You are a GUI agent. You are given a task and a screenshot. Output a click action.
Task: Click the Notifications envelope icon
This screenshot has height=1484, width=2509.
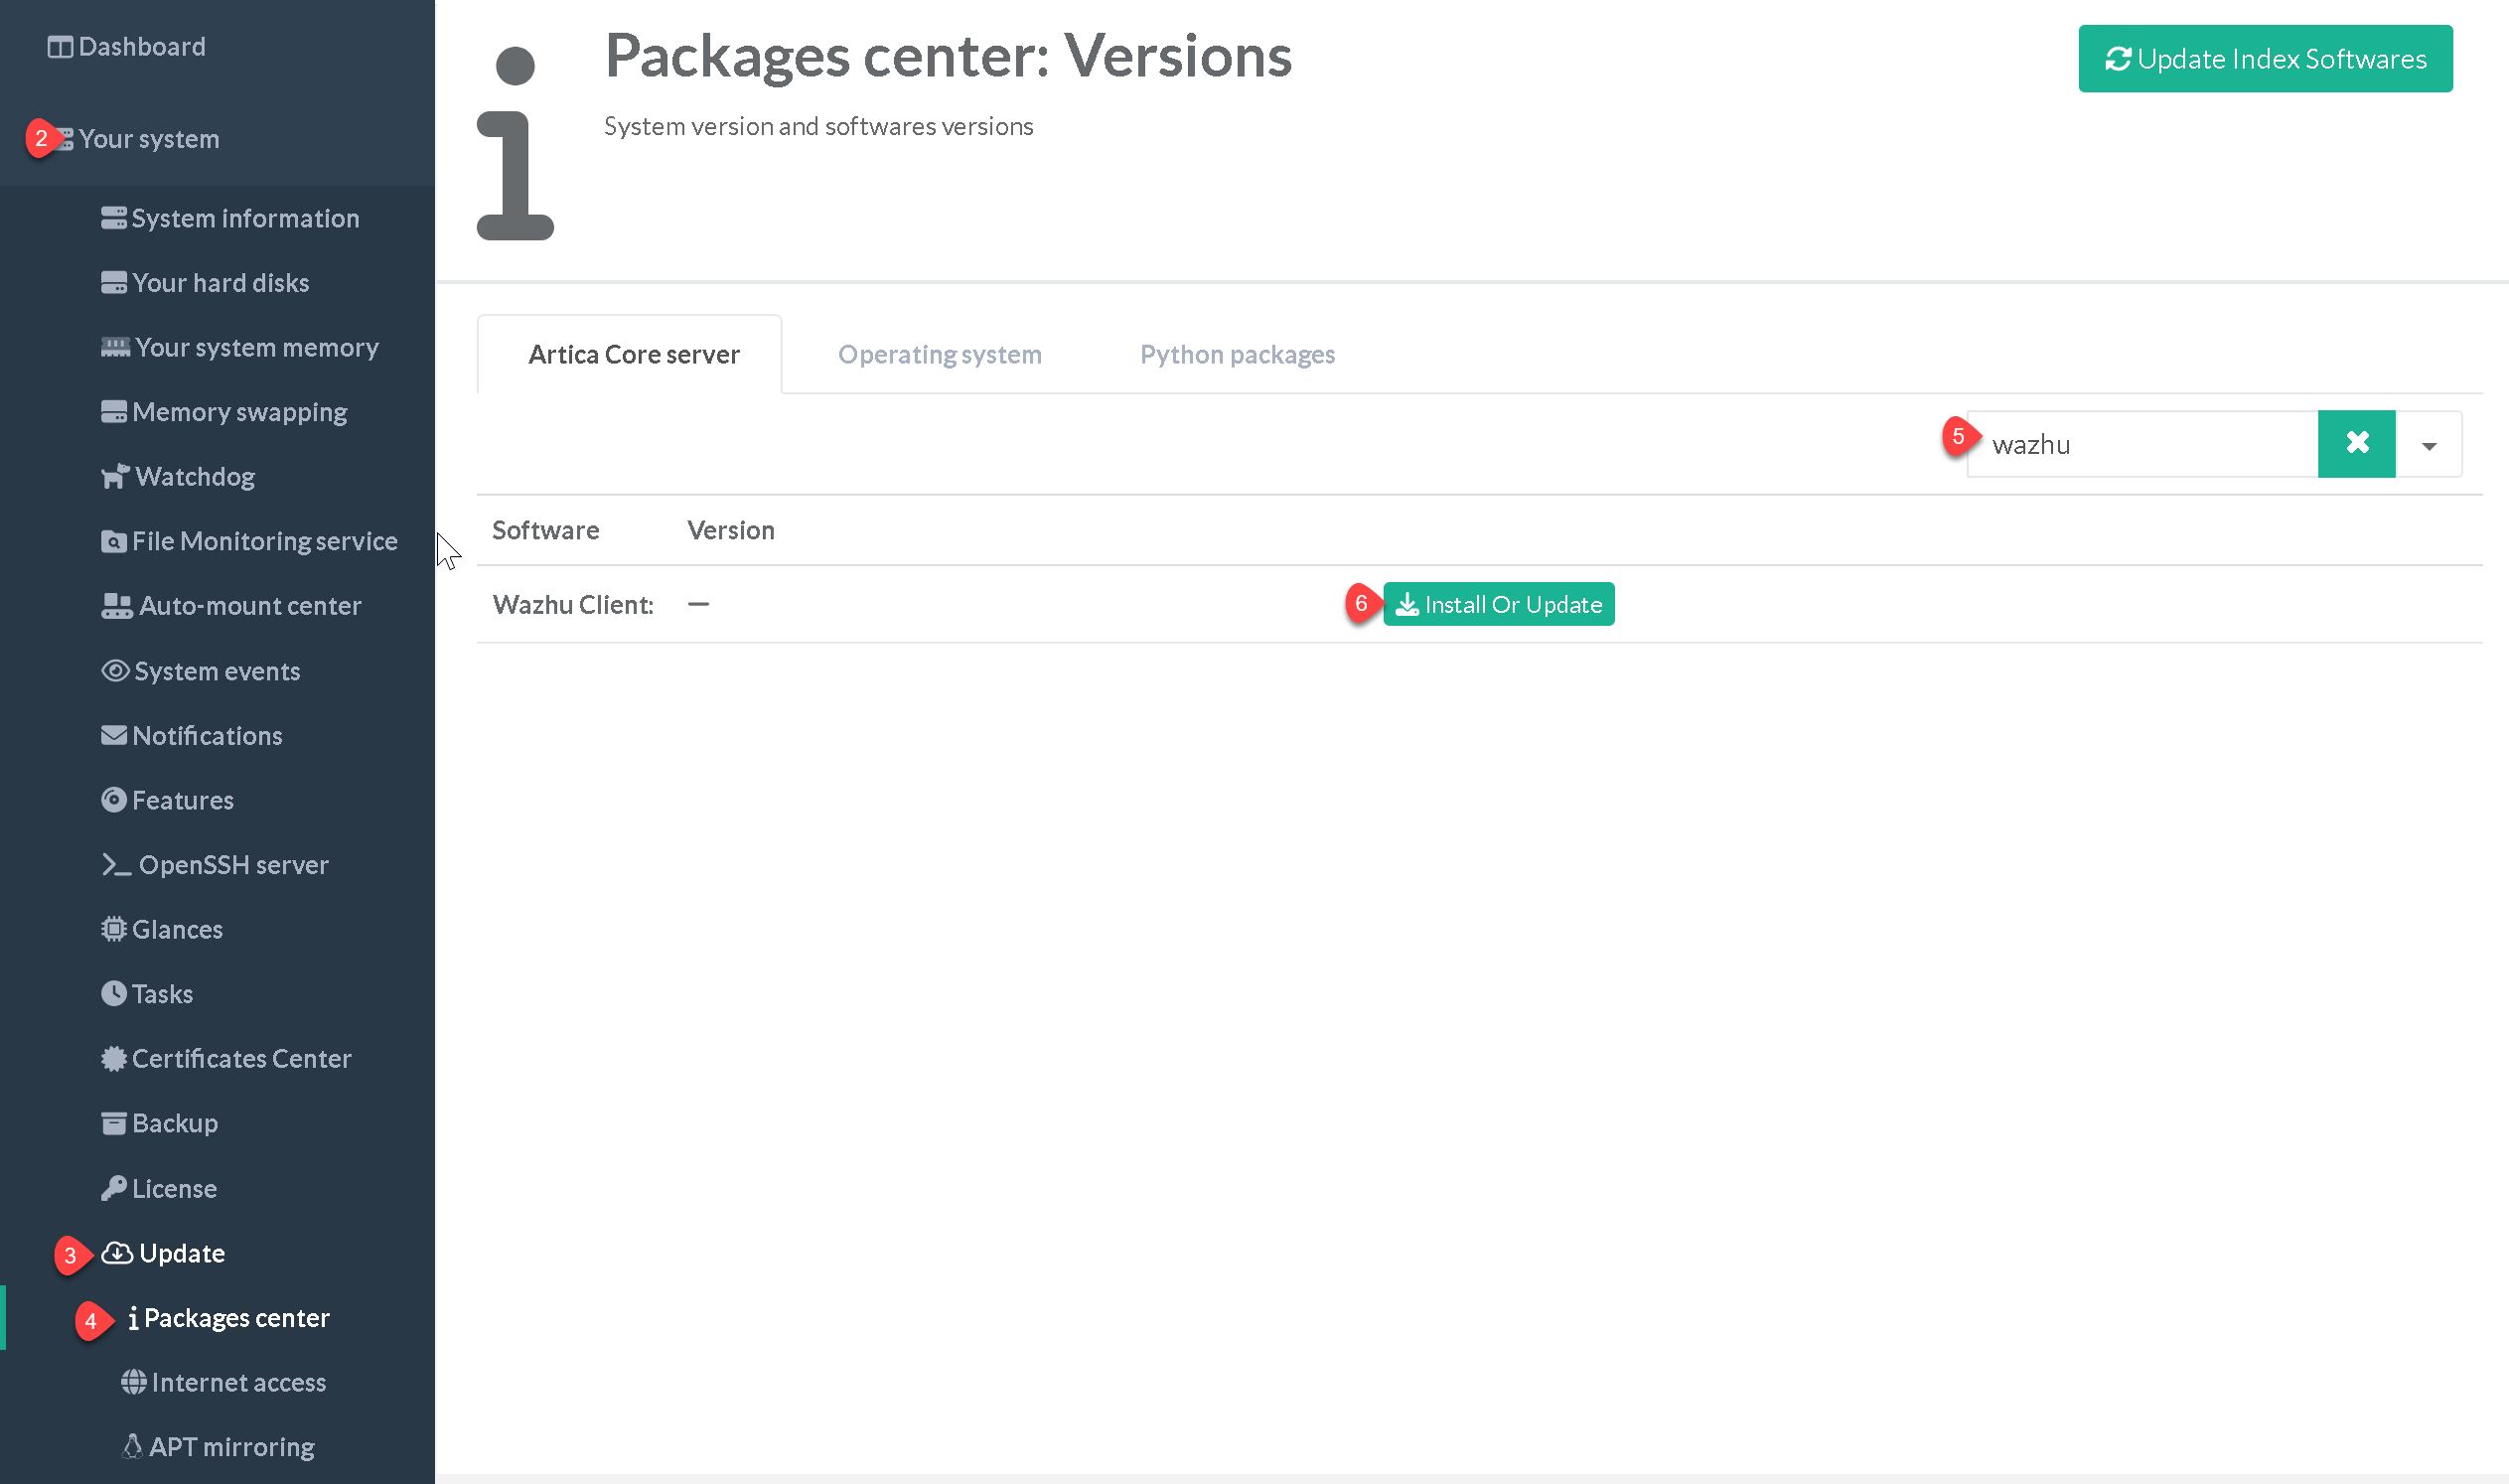pyautogui.click(x=114, y=735)
